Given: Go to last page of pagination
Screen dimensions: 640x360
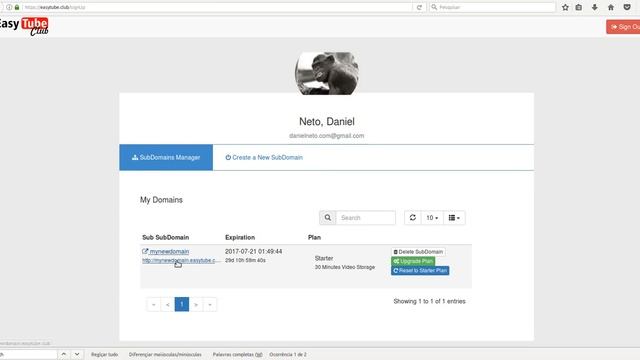Looking at the screenshot, I should tap(210, 304).
